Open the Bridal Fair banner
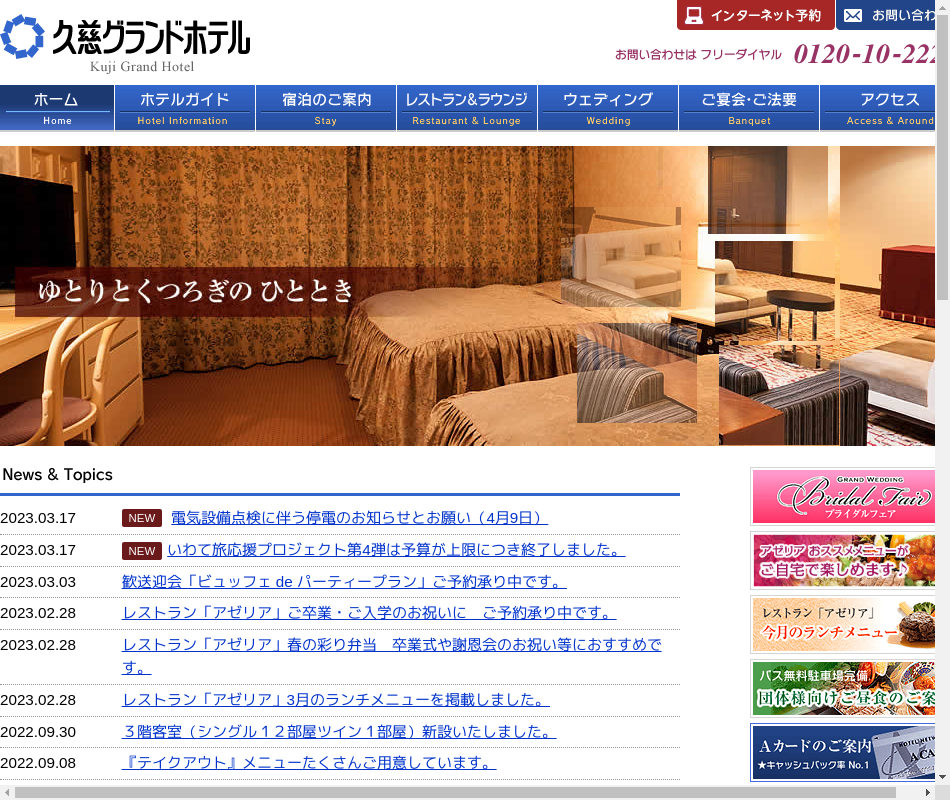The height and width of the screenshot is (800, 950). [843, 496]
